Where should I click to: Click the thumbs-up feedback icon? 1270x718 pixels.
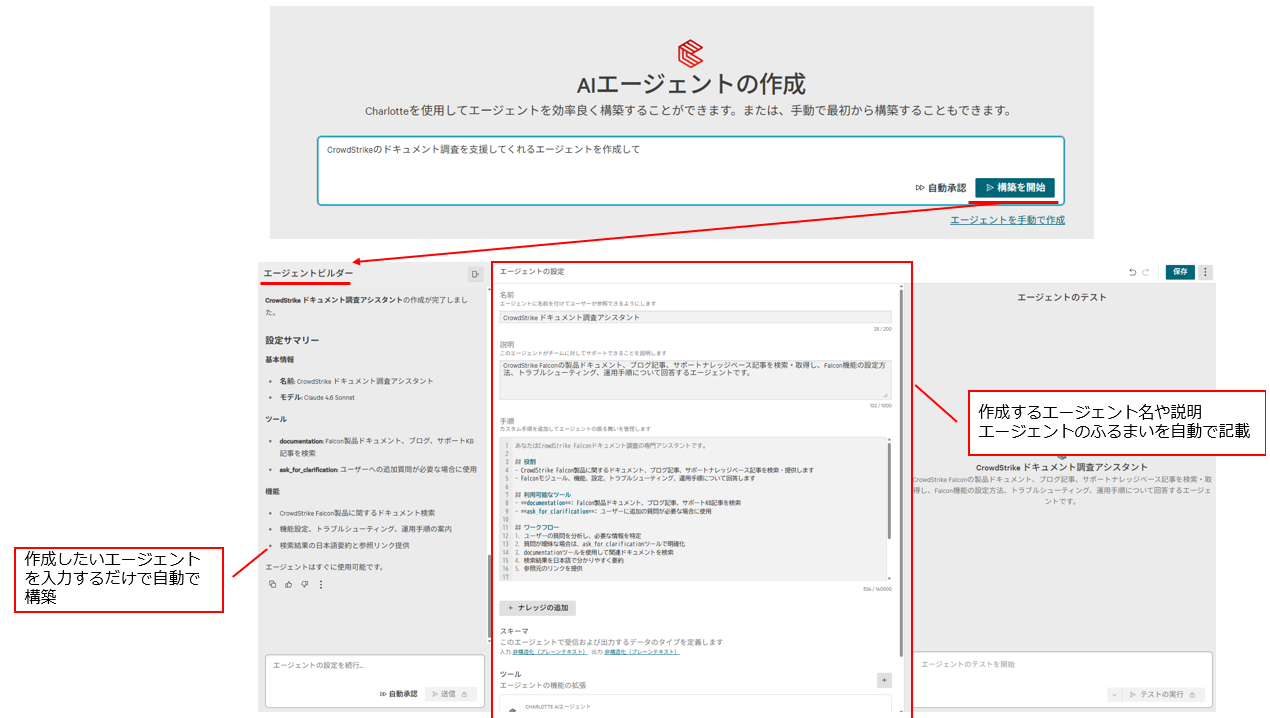click(288, 585)
